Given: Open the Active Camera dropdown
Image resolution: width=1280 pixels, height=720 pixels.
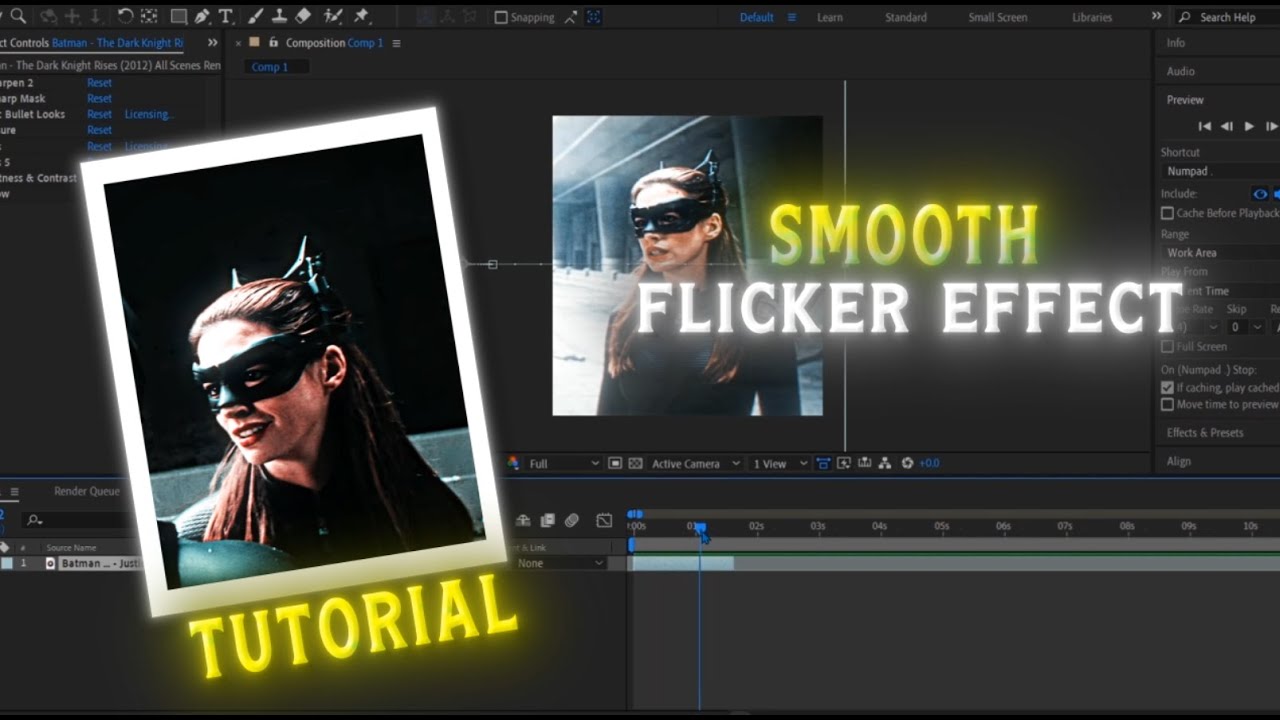Looking at the screenshot, I should pyautogui.click(x=695, y=463).
